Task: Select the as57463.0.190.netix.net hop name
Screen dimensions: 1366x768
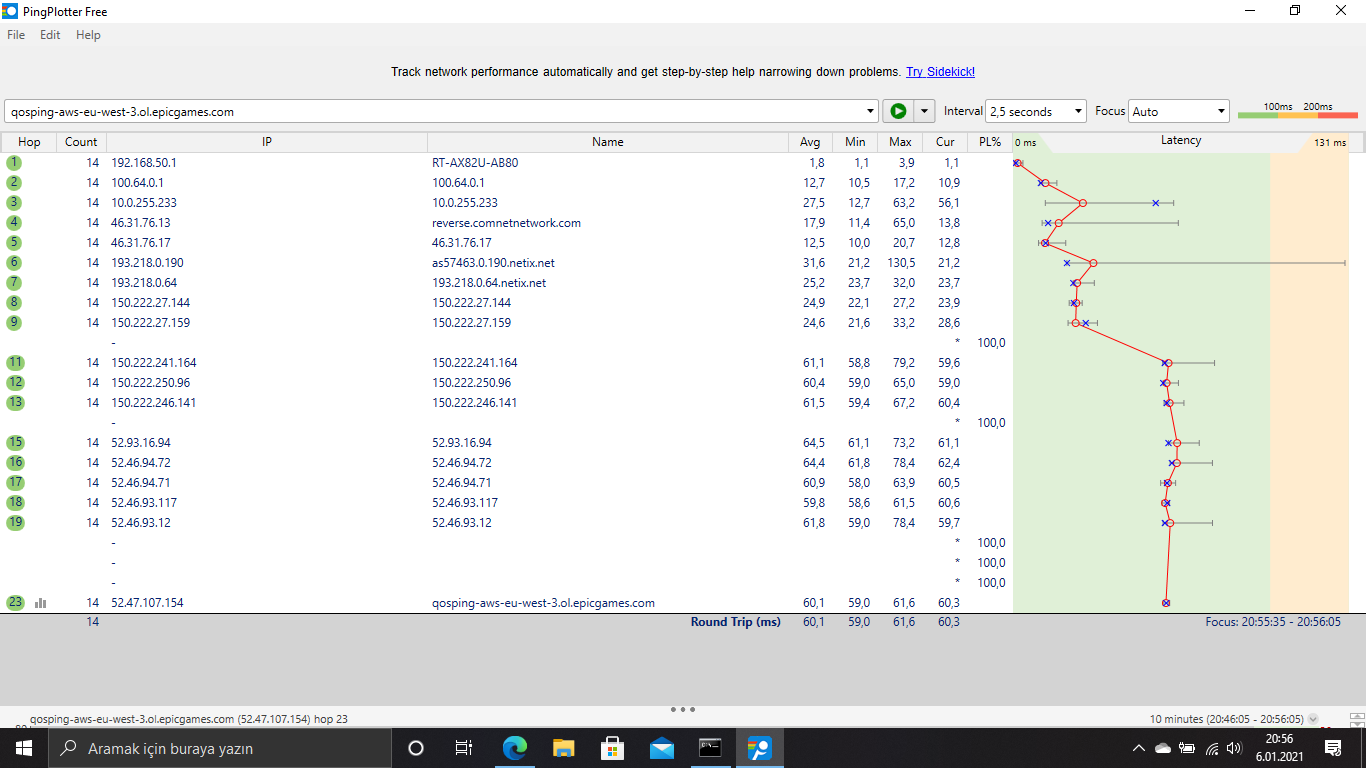Action: click(x=493, y=262)
